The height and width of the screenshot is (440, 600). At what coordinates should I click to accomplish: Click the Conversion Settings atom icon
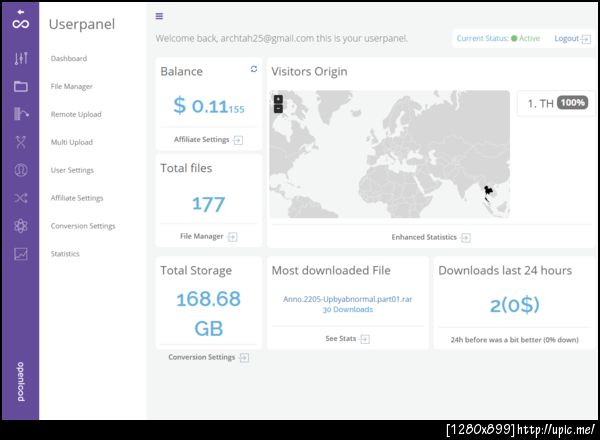click(21, 226)
